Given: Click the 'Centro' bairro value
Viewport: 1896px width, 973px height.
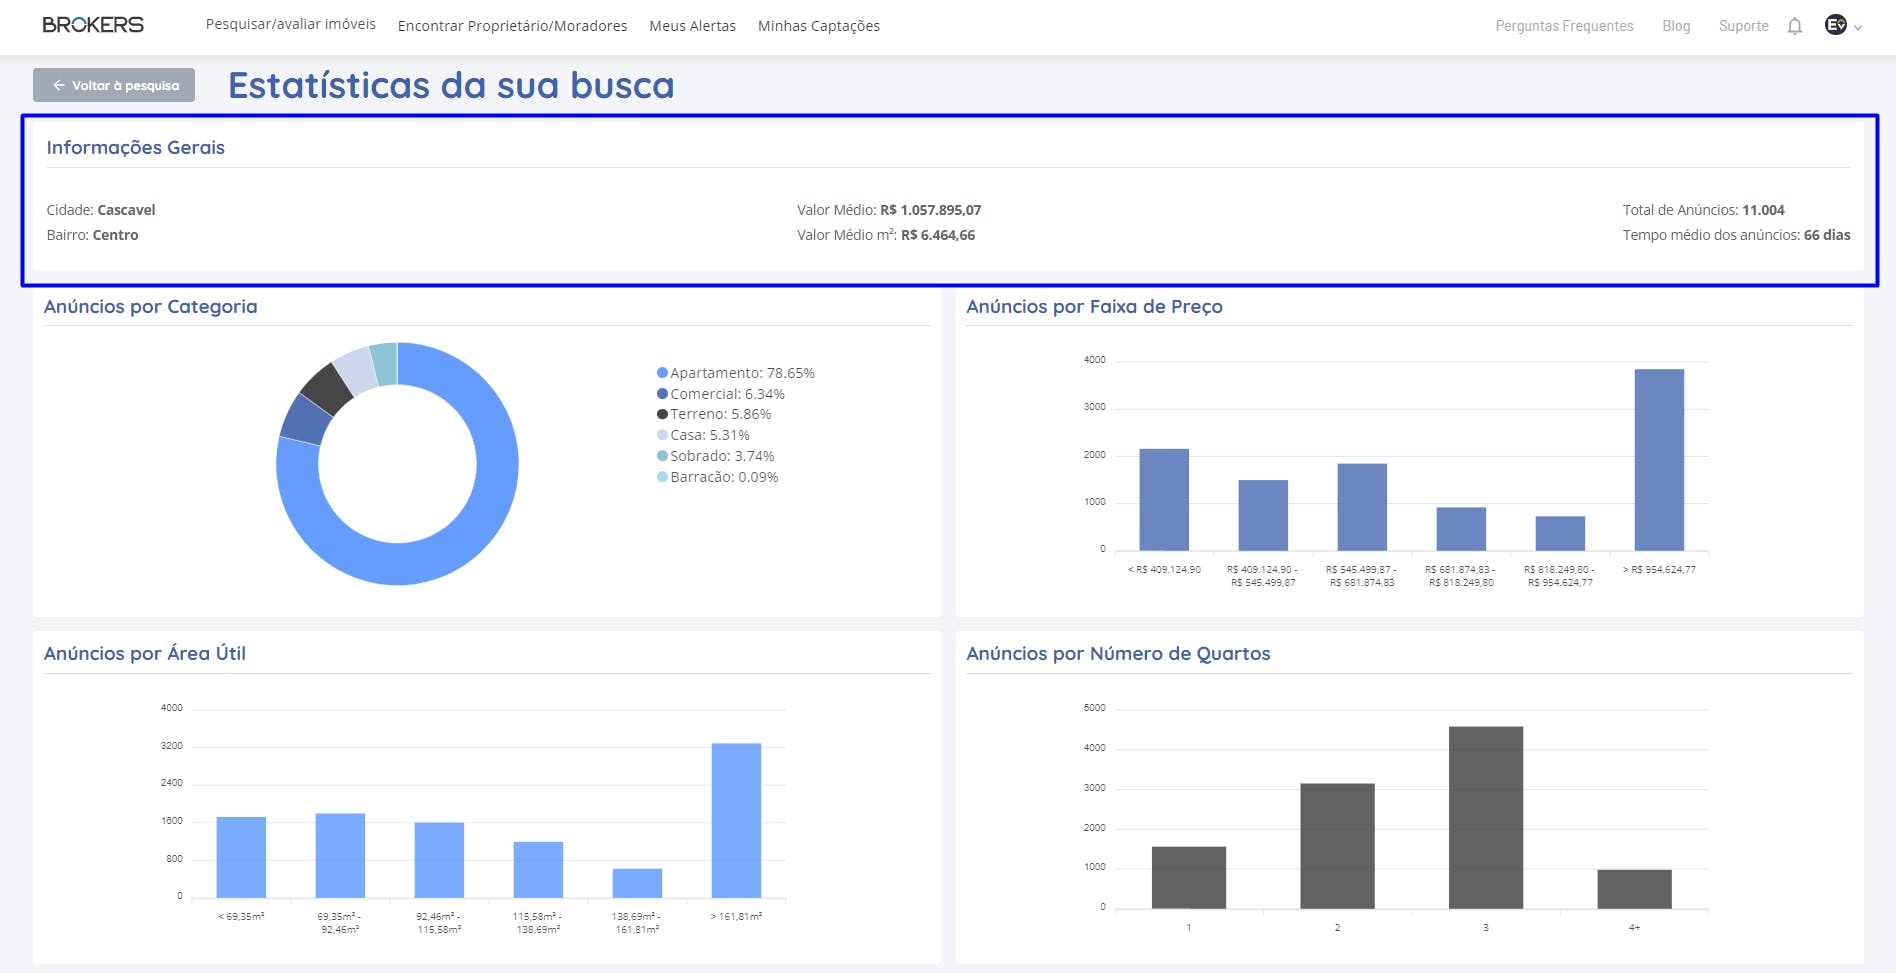Looking at the screenshot, I should (x=115, y=235).
